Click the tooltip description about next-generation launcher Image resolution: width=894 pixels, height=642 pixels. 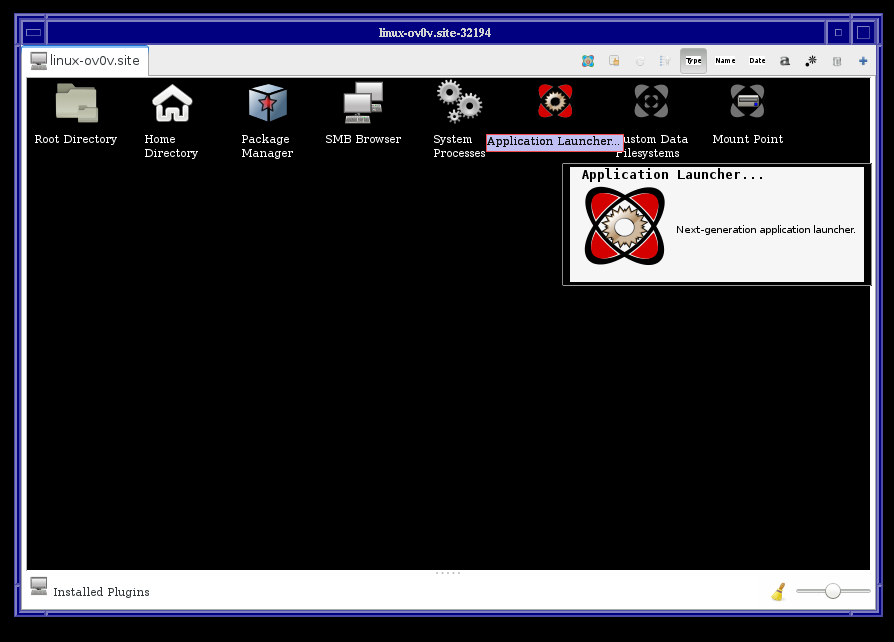[x=766, y=230]
